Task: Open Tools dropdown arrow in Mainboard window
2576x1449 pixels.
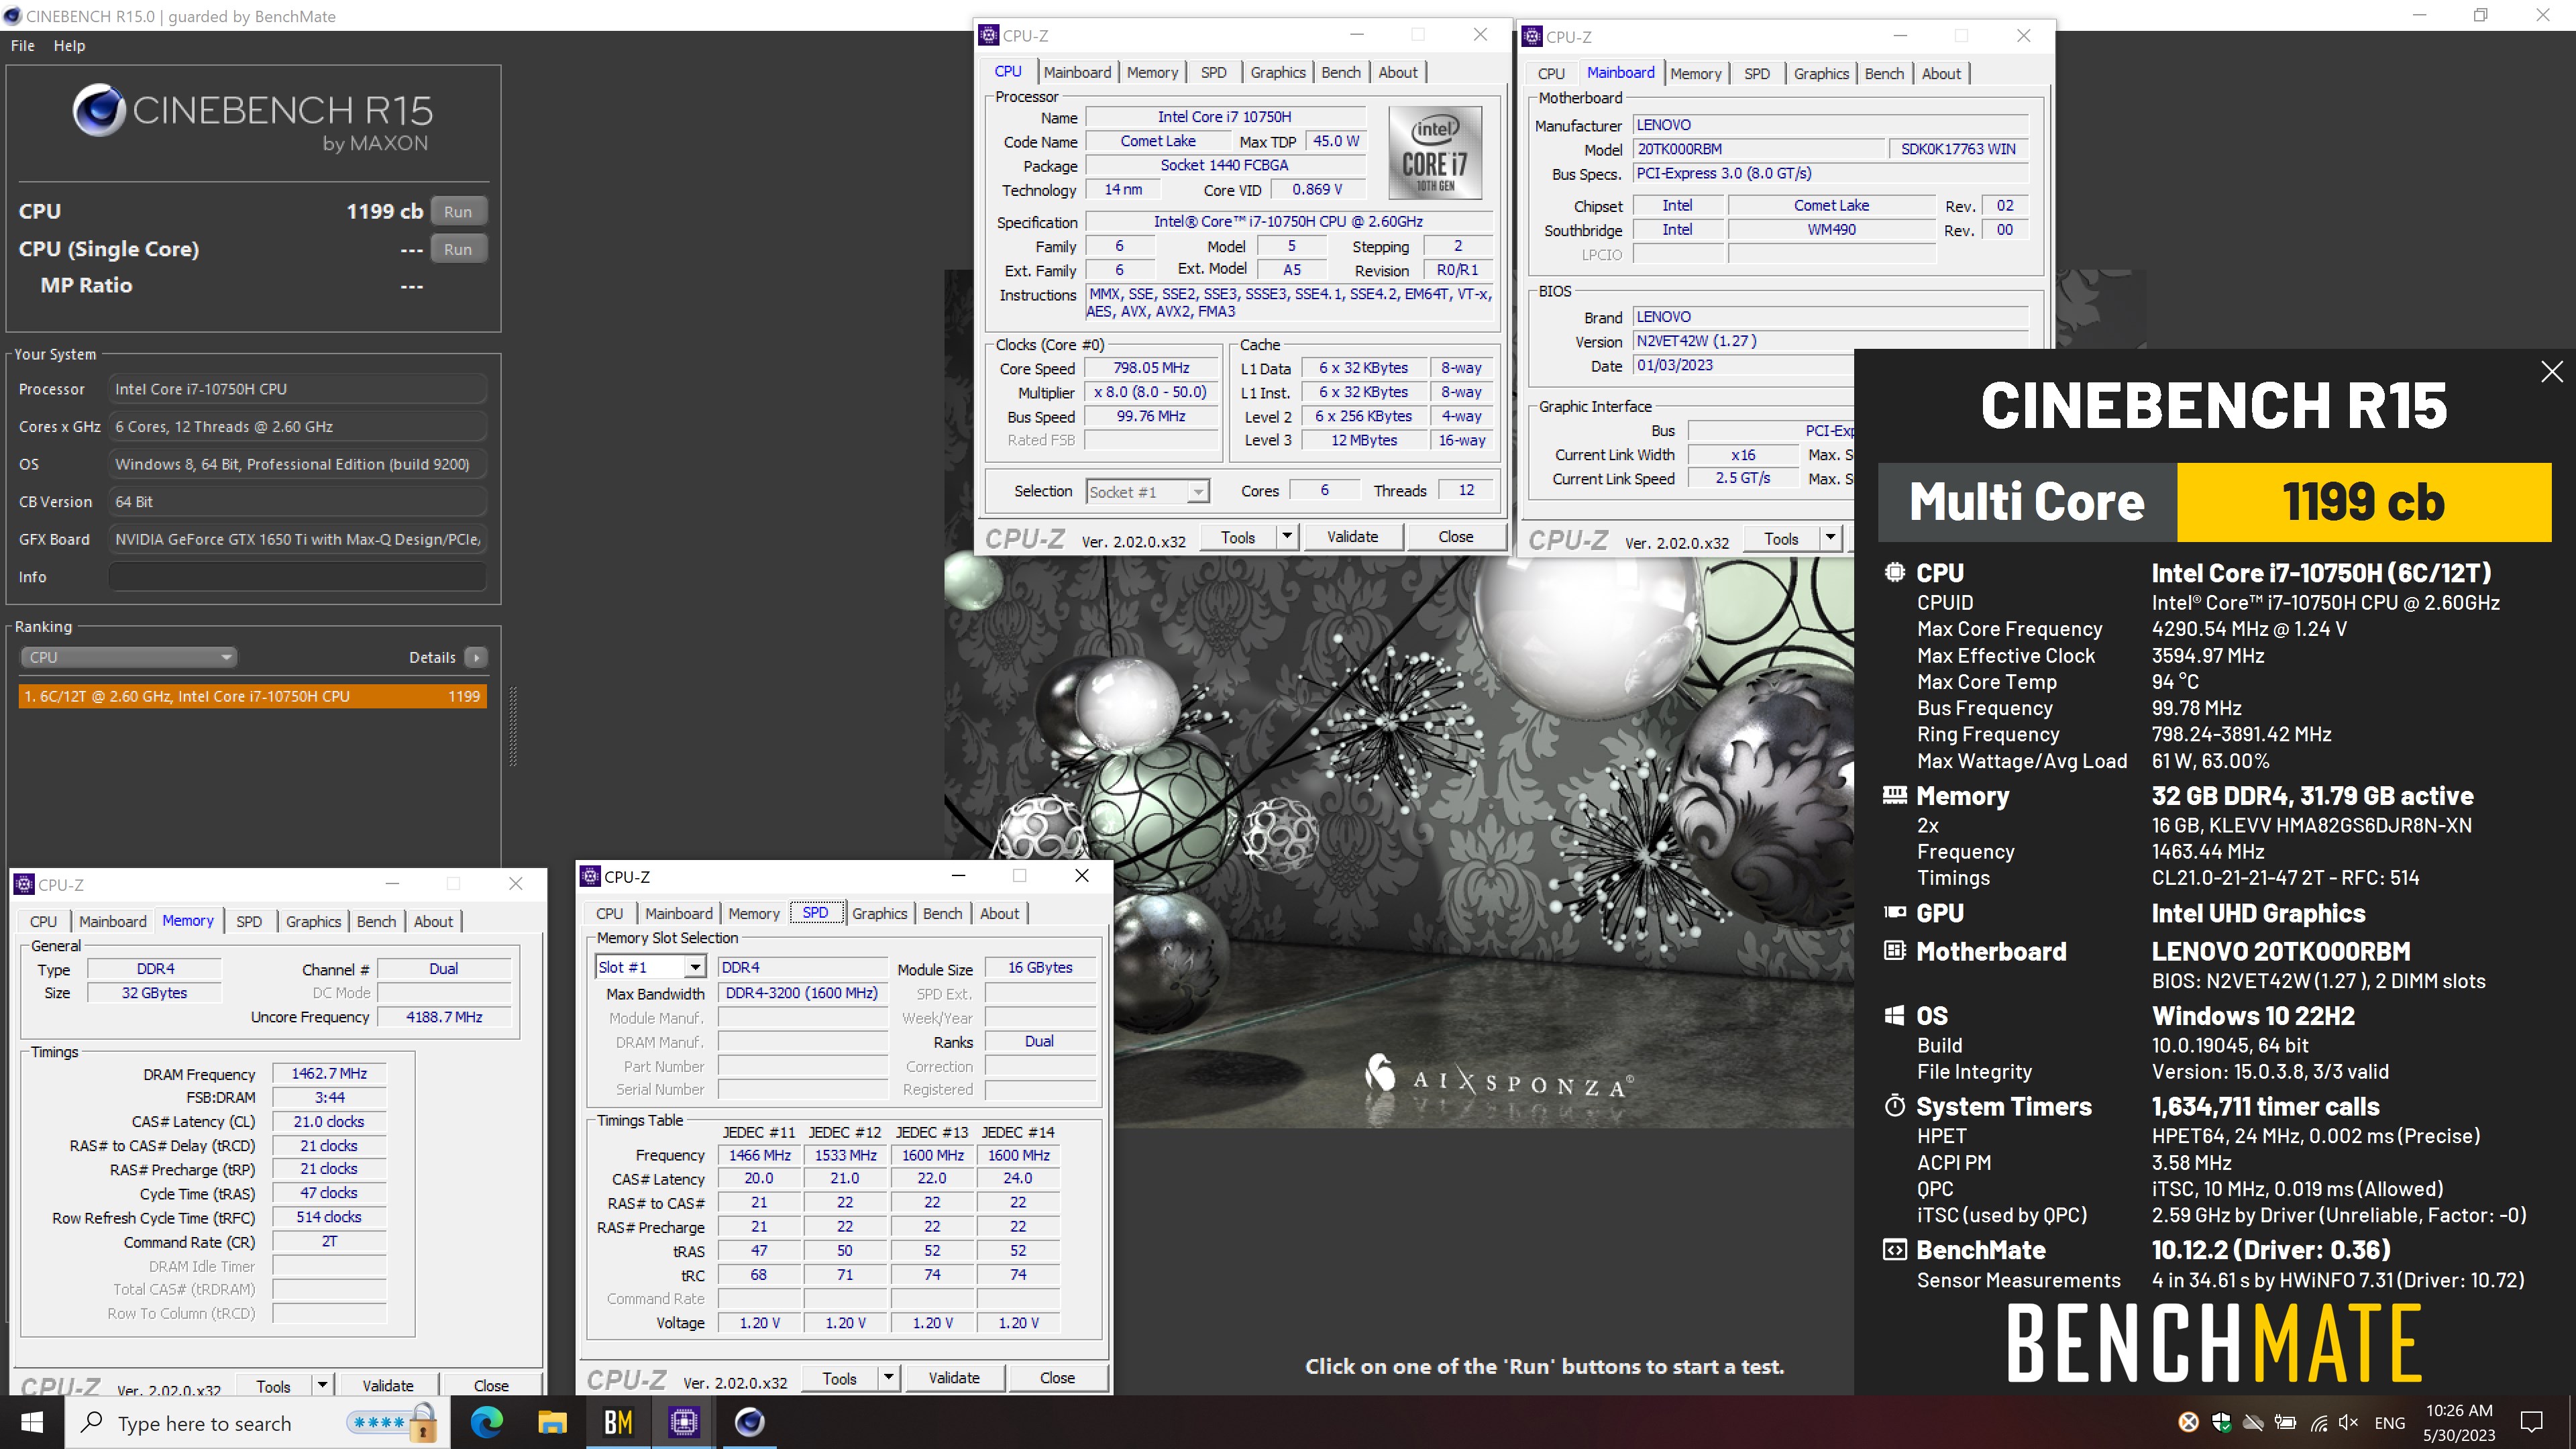Action: tap(1830, 538)
